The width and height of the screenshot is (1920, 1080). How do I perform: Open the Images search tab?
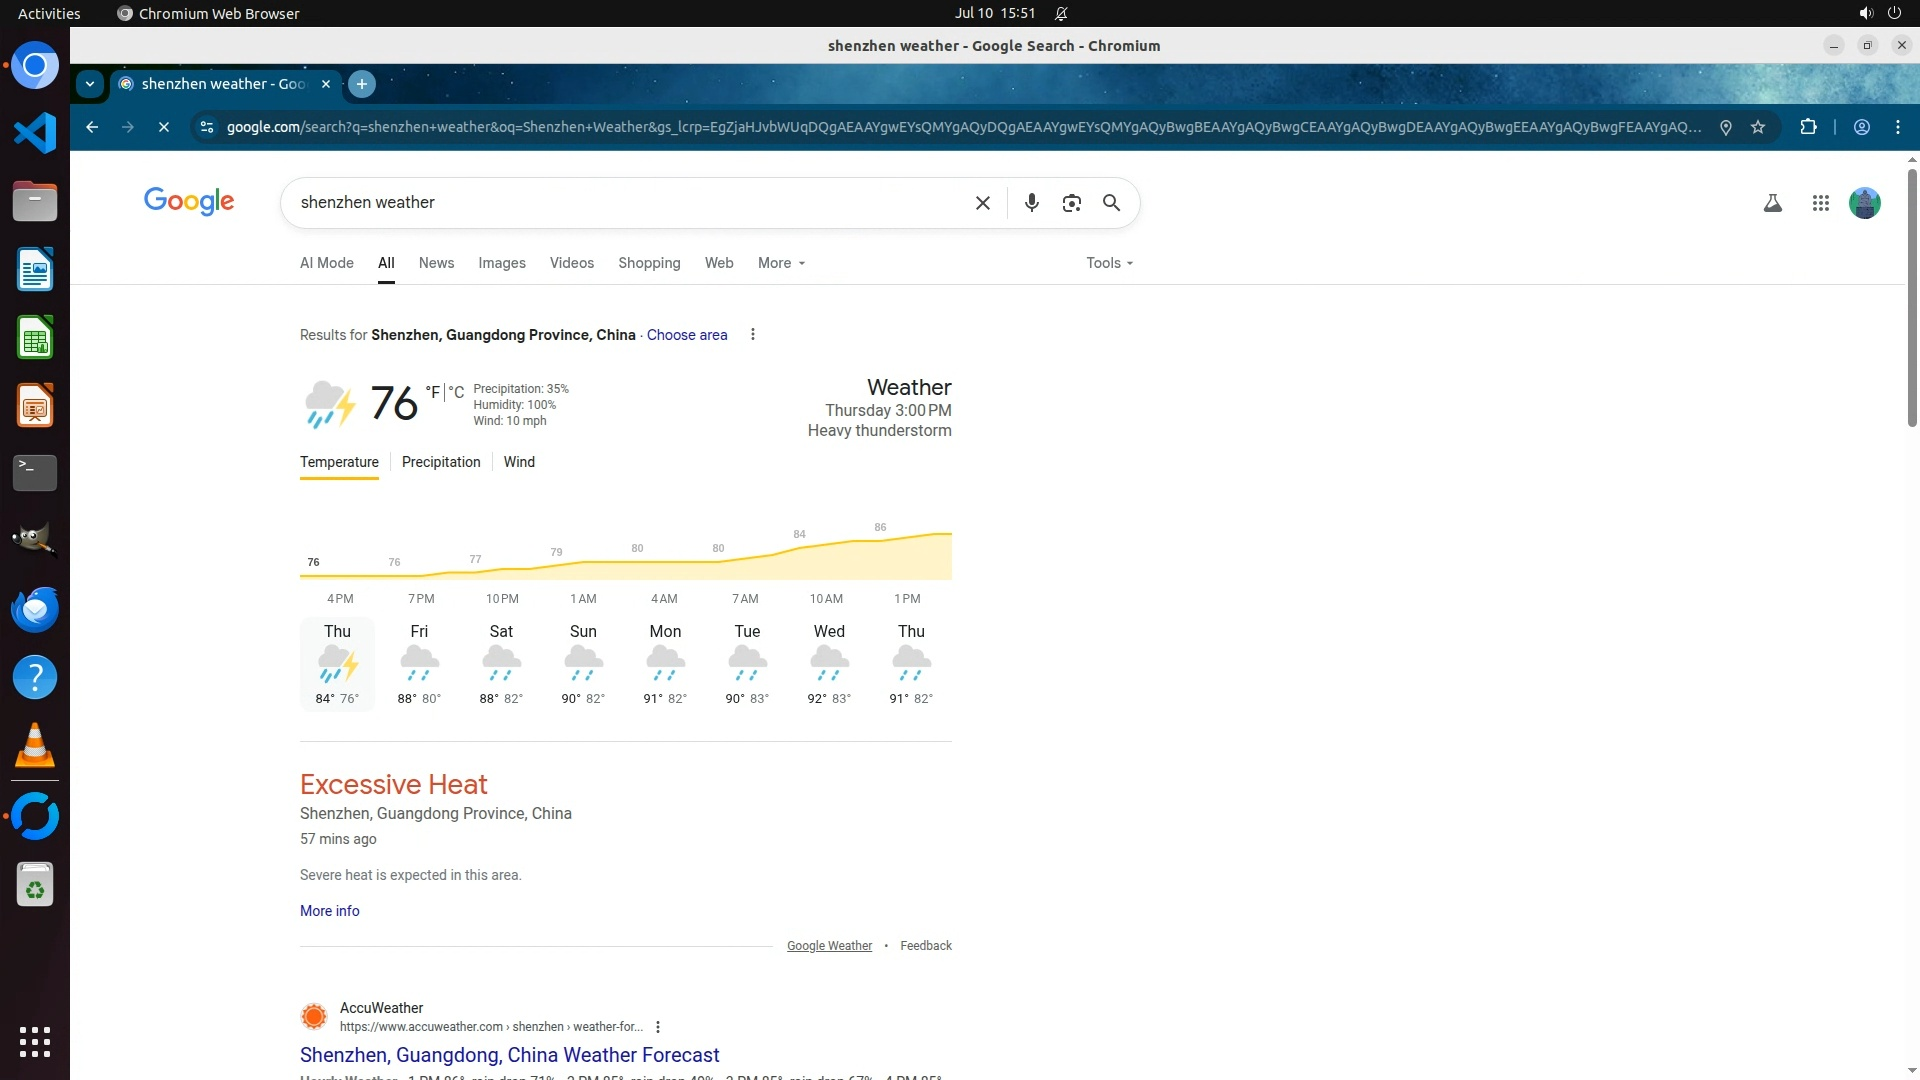(501, 263)
